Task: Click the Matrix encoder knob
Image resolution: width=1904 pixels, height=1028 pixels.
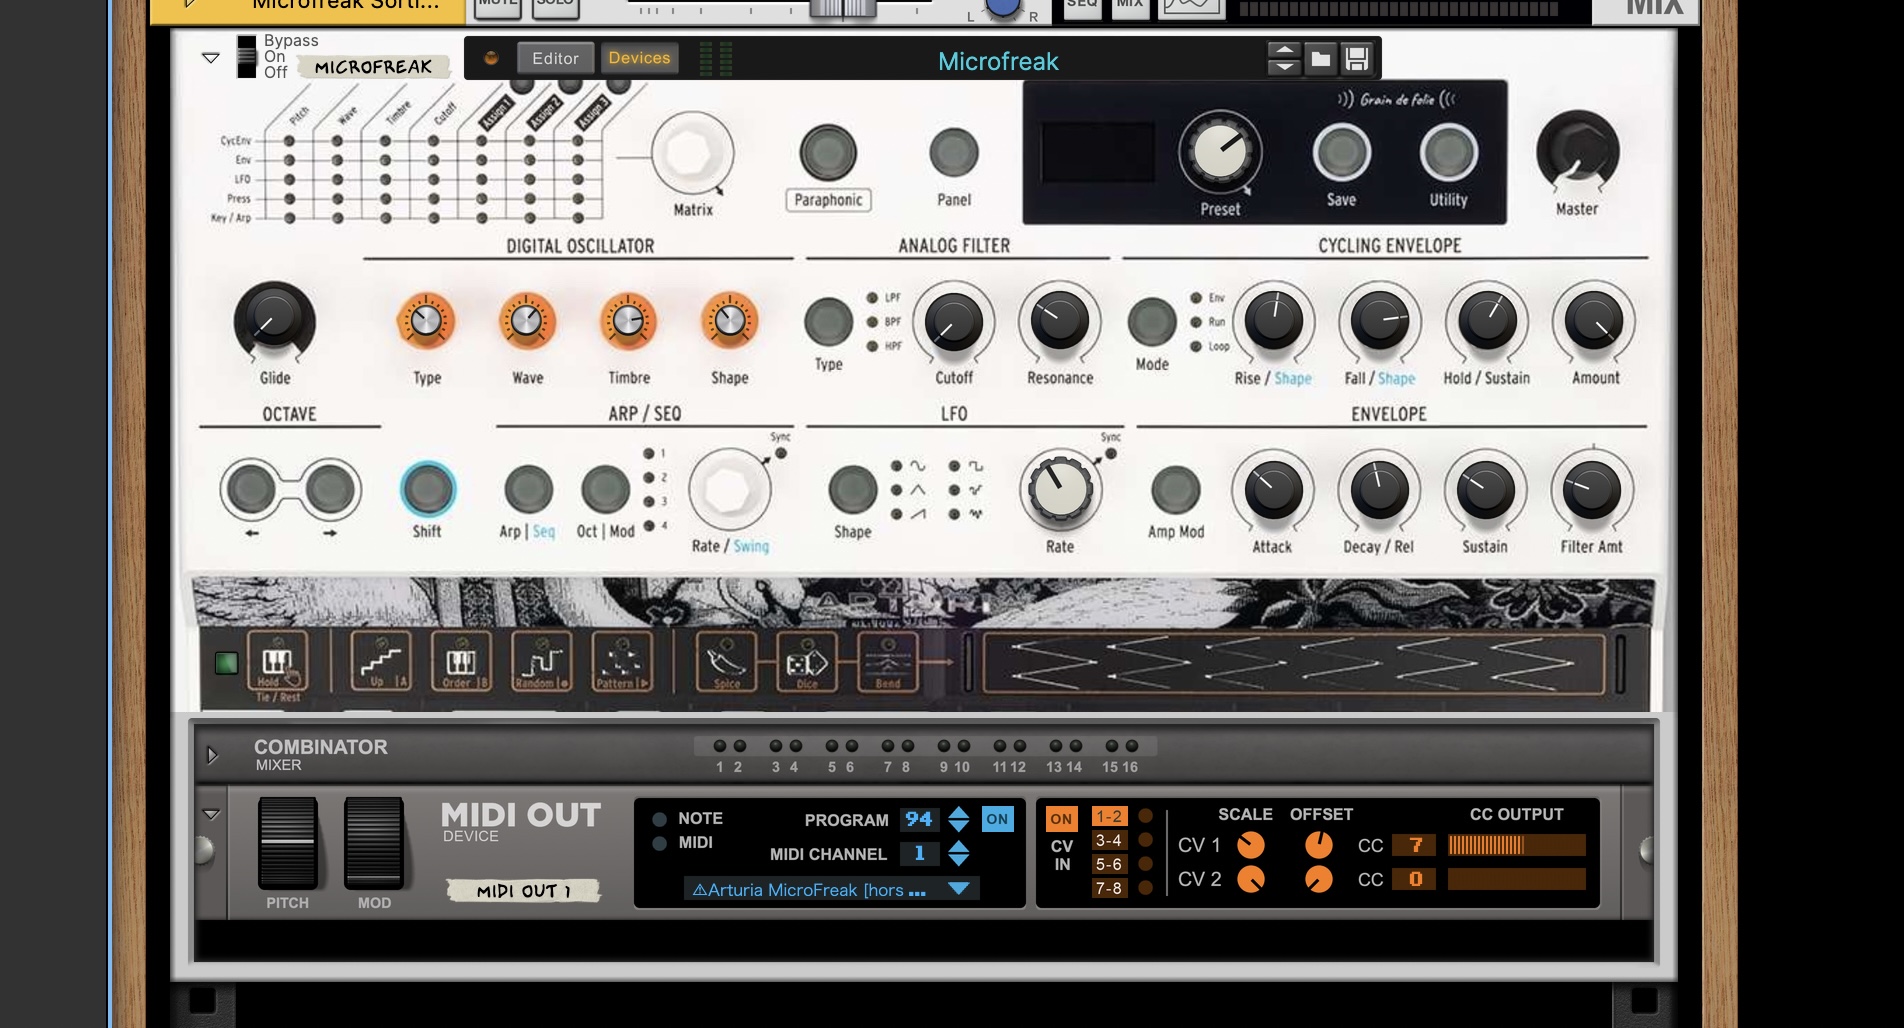Action: (x=691, y=153)
